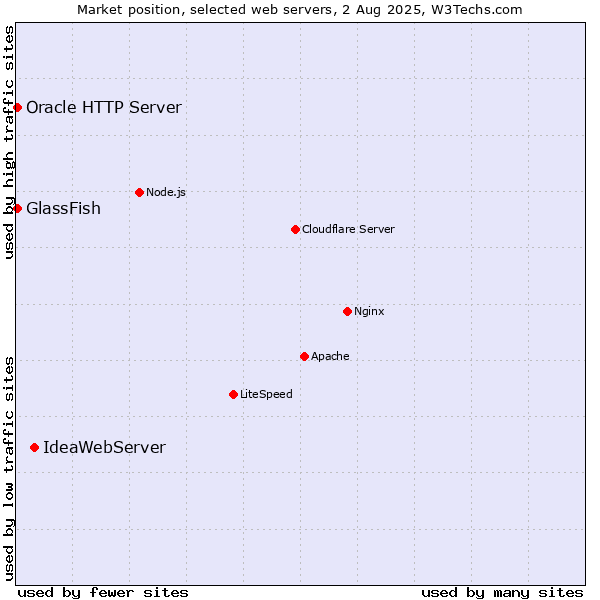The width and height of the screenshot is (600, 600).
Task: Click the IdeaWebServer red data point
Action: tap(34, 448)
